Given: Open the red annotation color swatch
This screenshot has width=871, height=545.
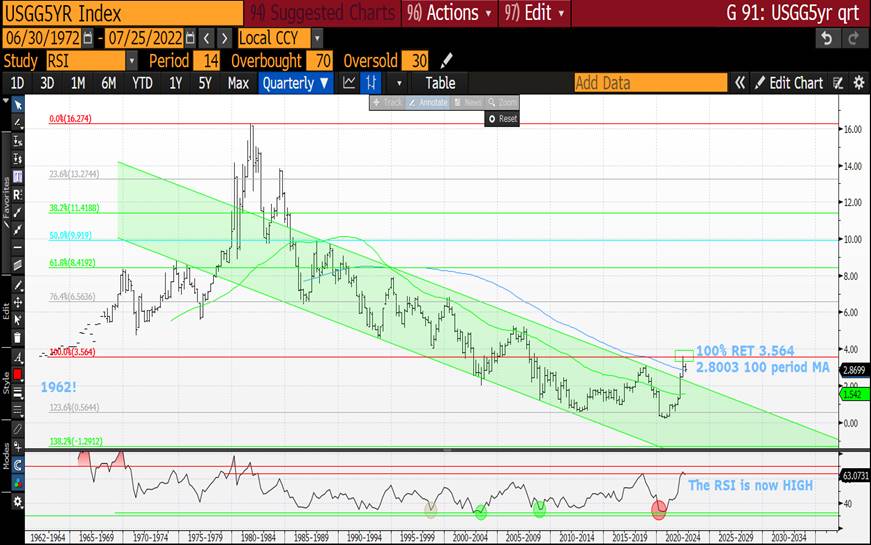Looking at the screenshot, I should tap(18, 374).
